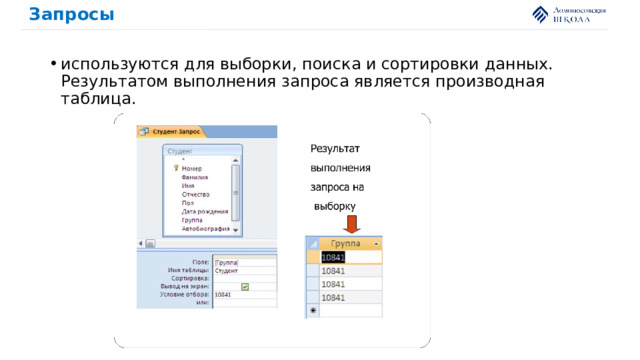This screenshot has height=360, width=640.
Task: Click the query icon on Студент Запрос tab
Action: [144, 132]
